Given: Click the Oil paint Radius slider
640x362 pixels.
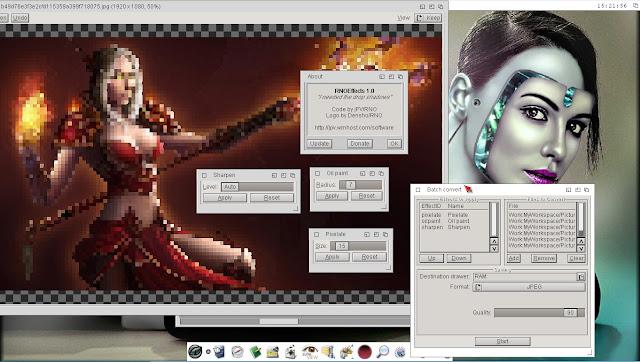Looking at the screenshot, I should (x=360, y=185).
